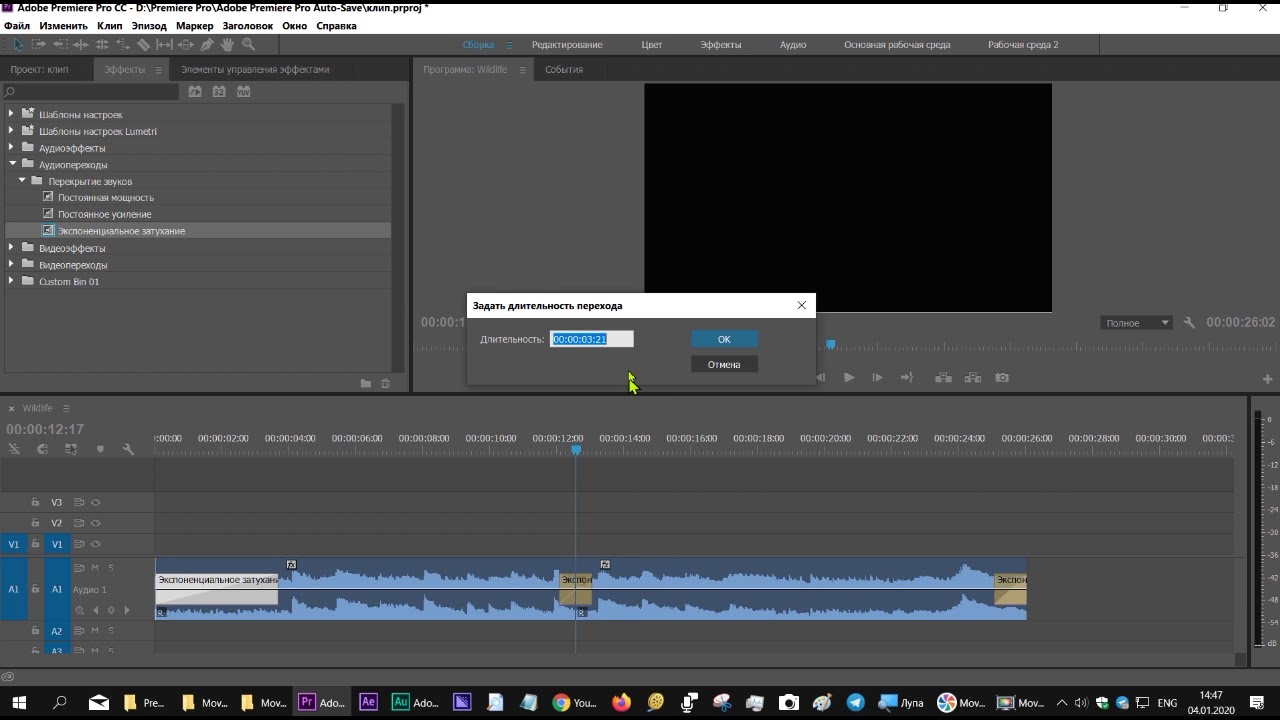The width and height of the screenshot is (1280, 720).
Task: Expand Шаблоны настроек Lumetri folder
Action: click(x=11, y=131)
